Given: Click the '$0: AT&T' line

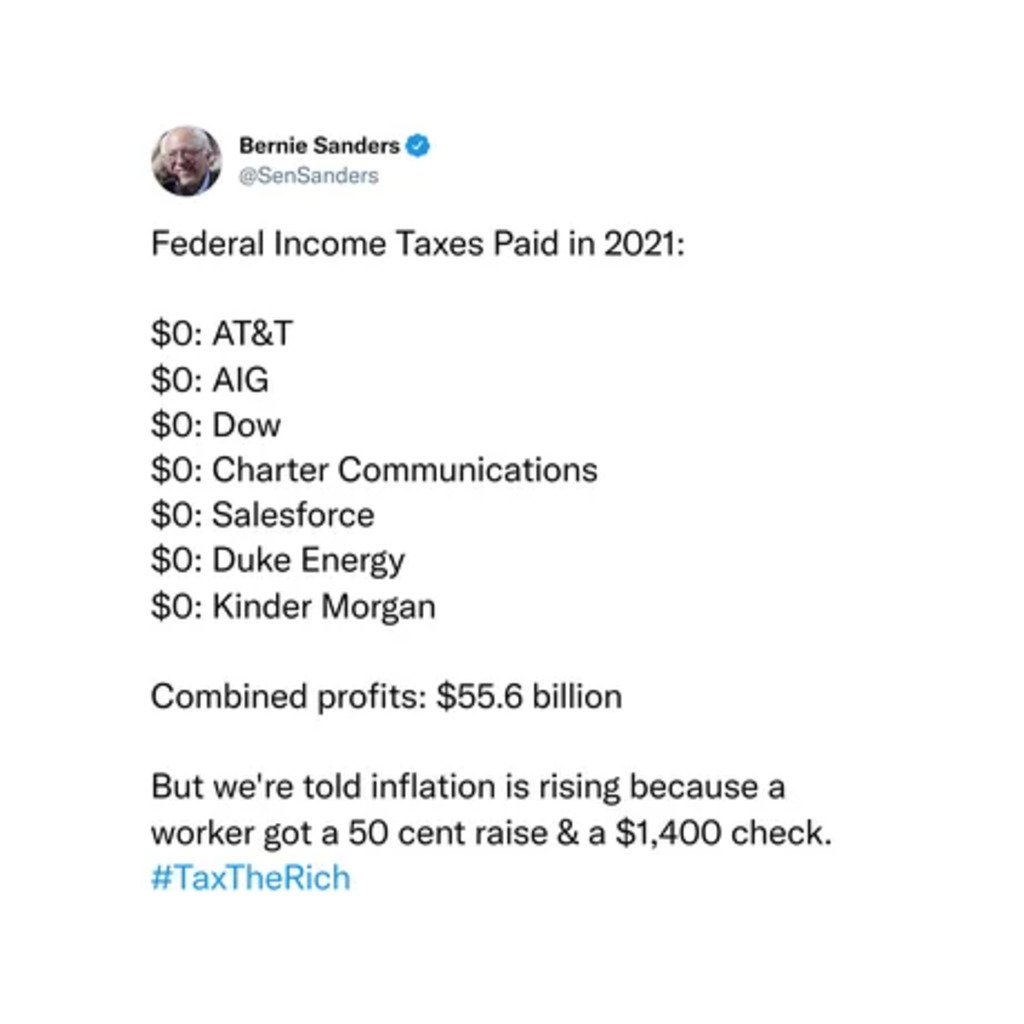Looking at the screenshot, I should (222, 333).
